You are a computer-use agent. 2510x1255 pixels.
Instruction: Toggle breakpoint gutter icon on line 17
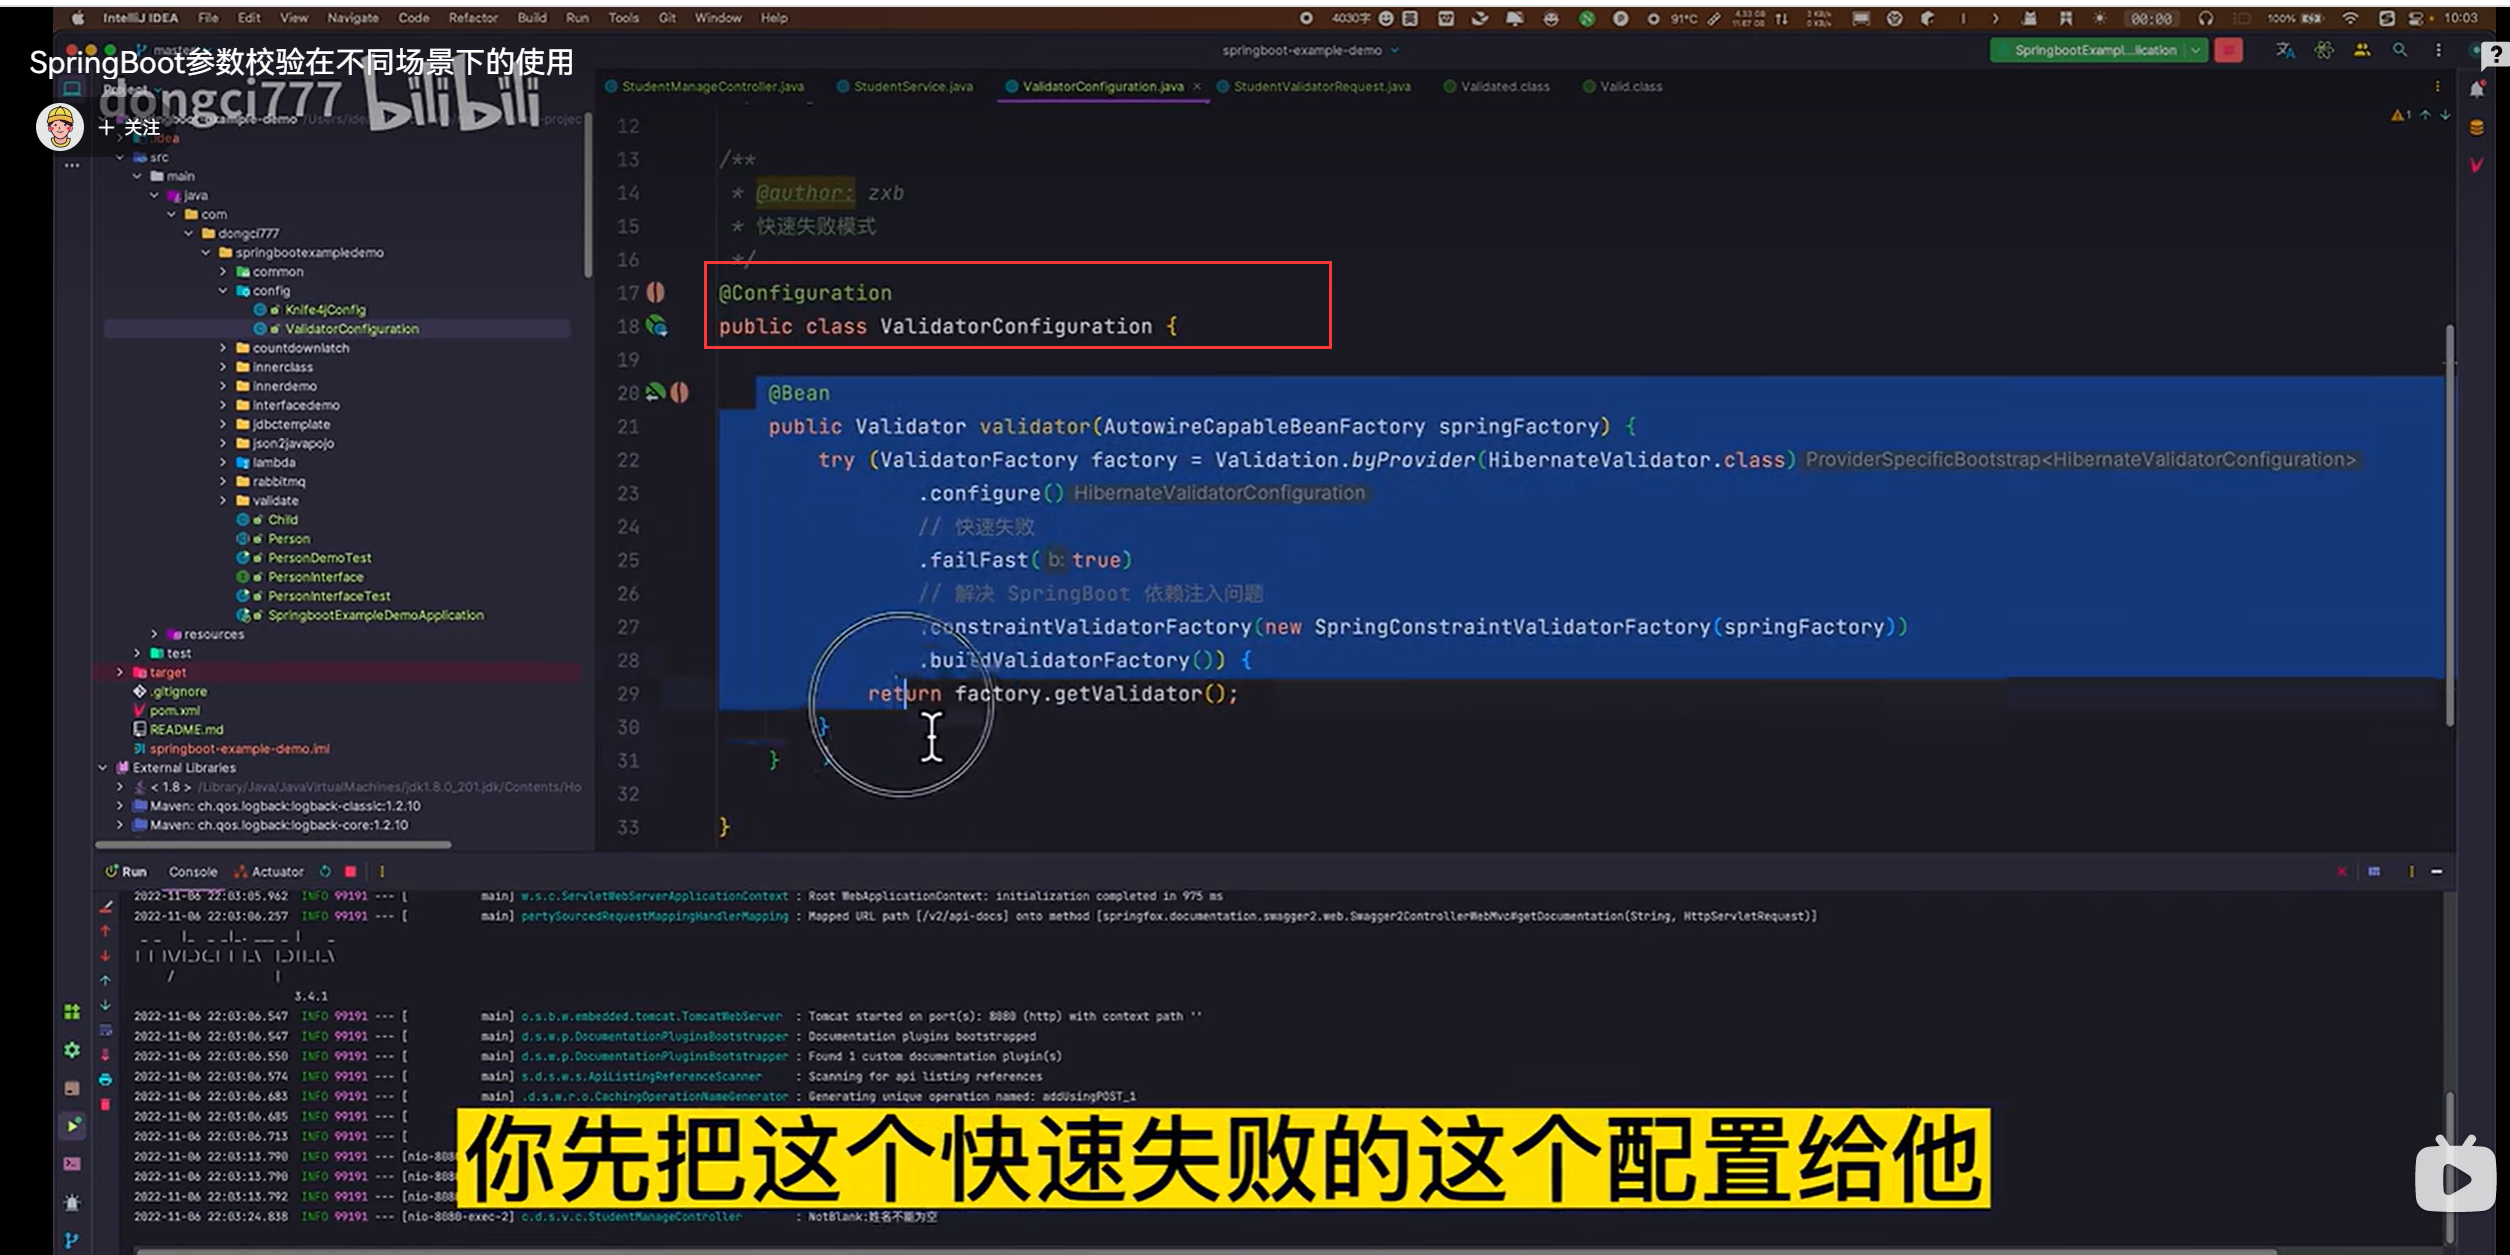pyautogui.click(x=655, y=293)
